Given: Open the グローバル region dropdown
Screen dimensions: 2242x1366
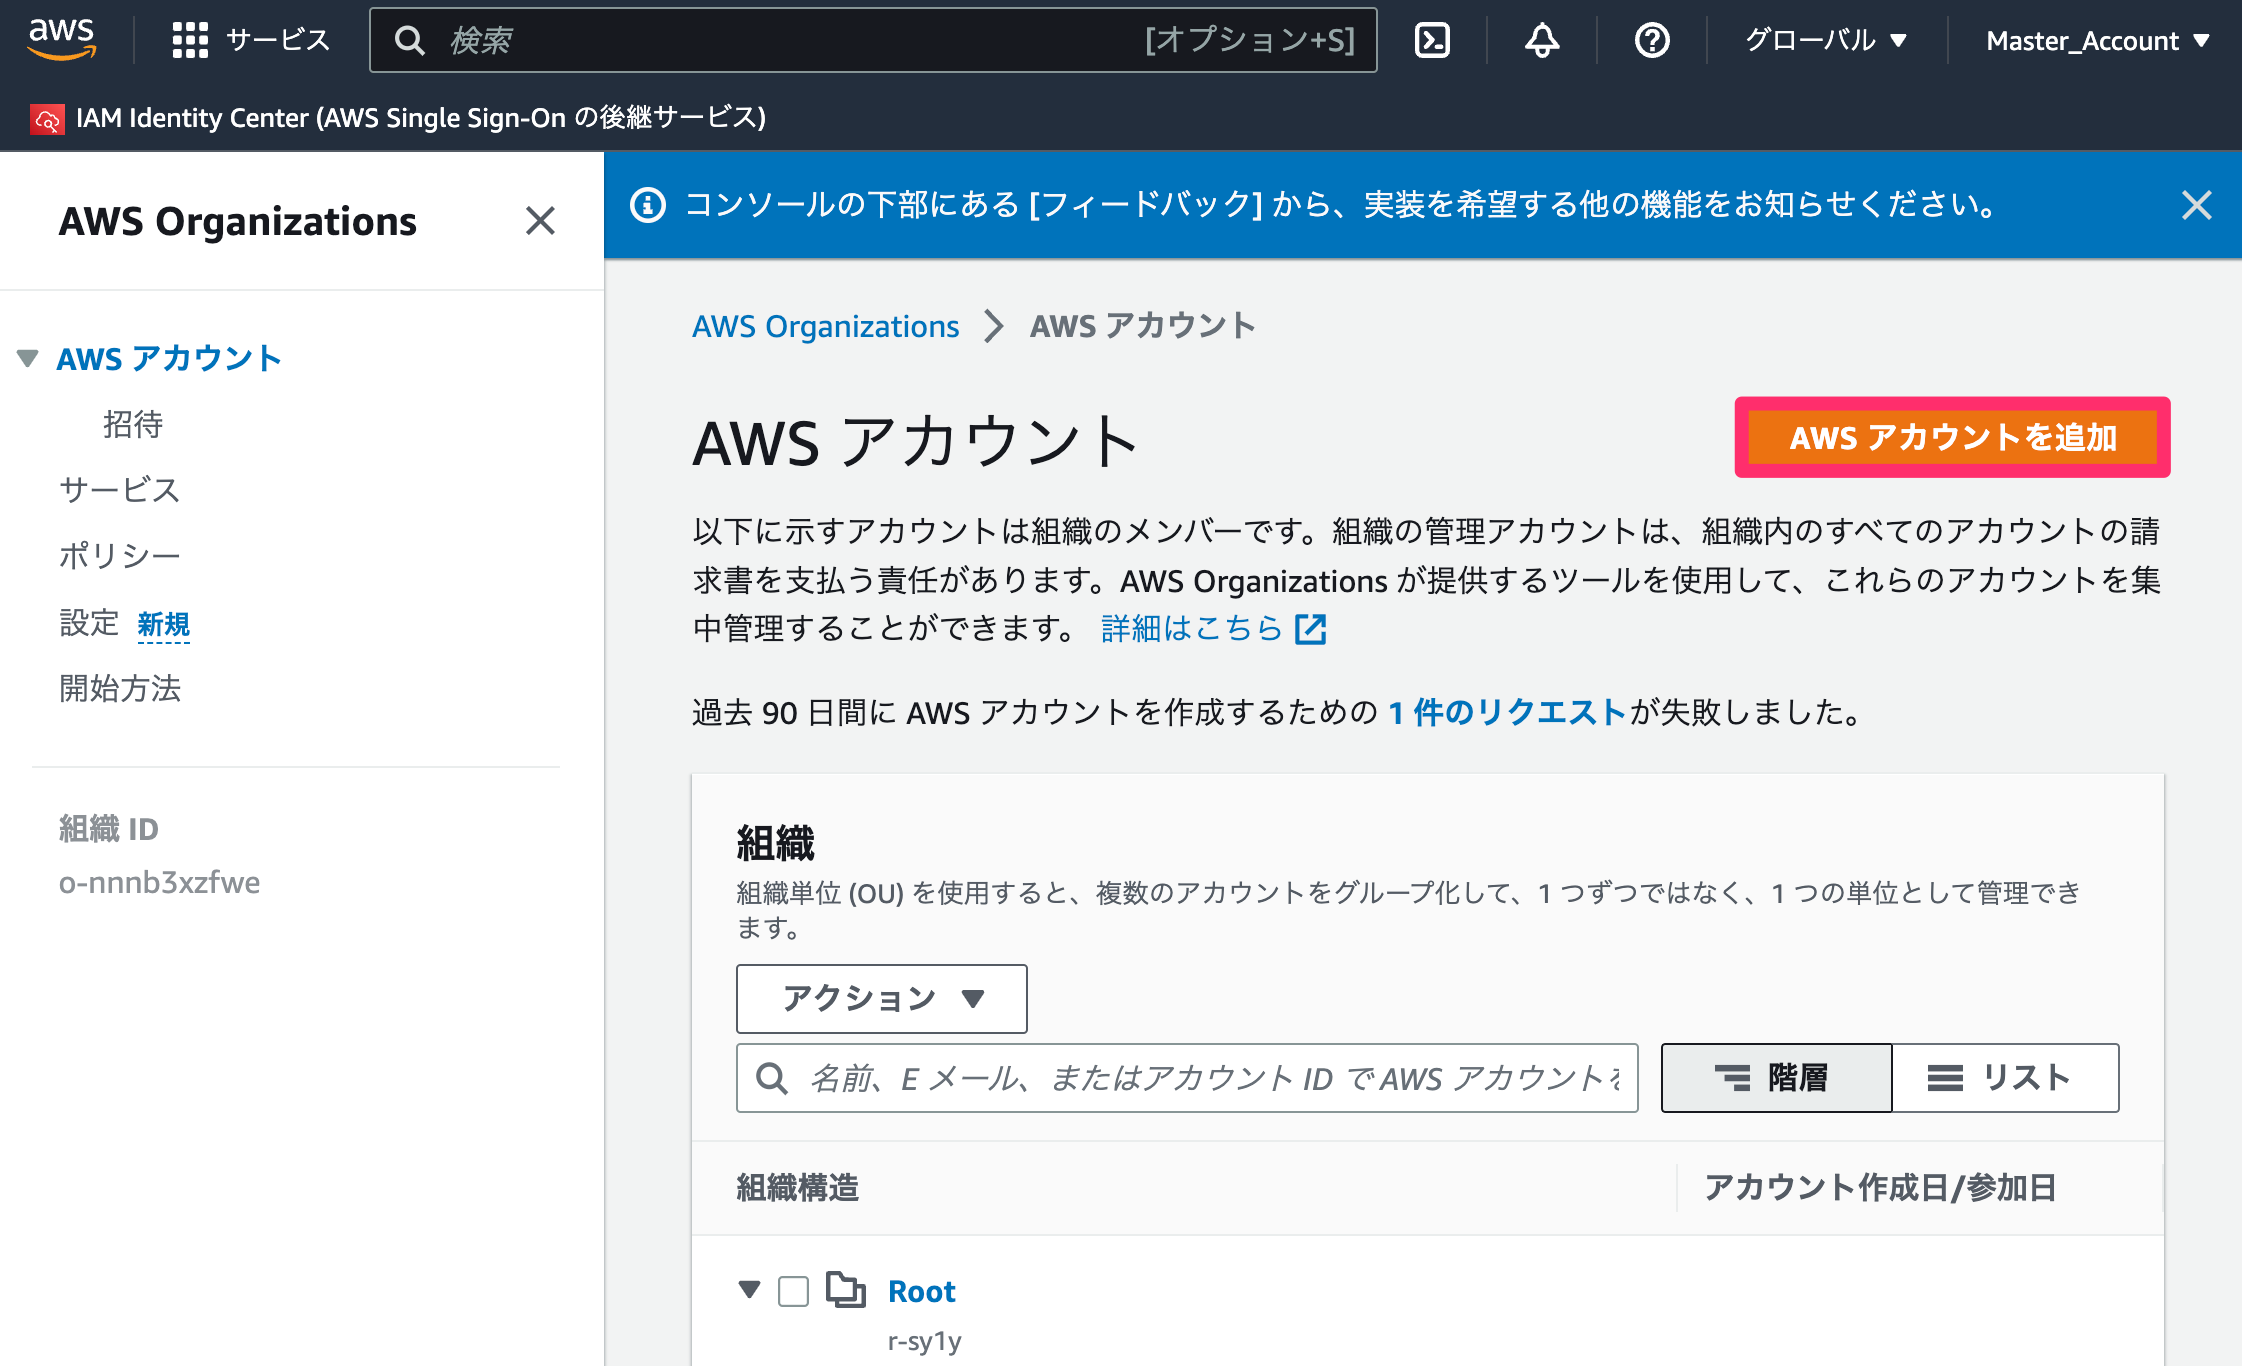Looking at the screenshot, I should (1826, 40).
